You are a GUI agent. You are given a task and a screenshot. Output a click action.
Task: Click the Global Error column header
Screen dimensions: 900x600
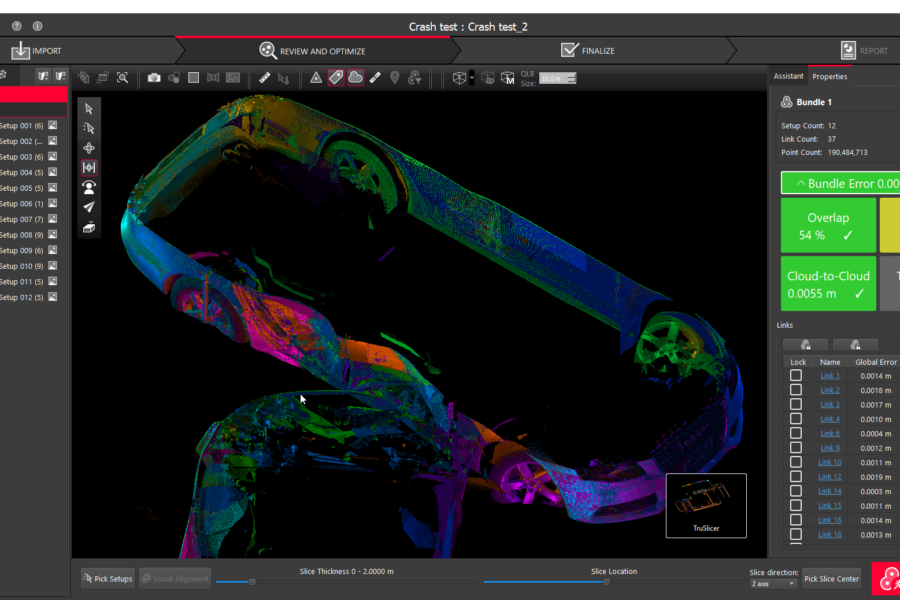[x=875, y=362]
